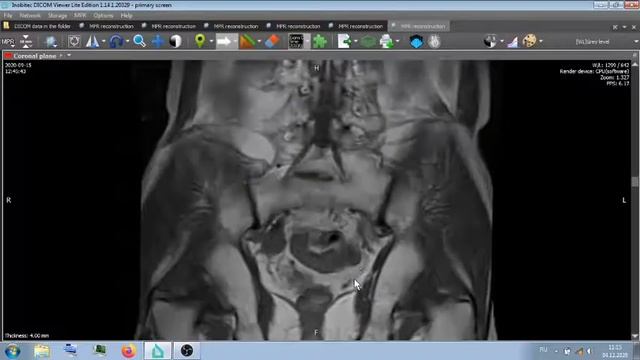Select the ruler measurement tool

pyautogui.click(x=247, y=41)
